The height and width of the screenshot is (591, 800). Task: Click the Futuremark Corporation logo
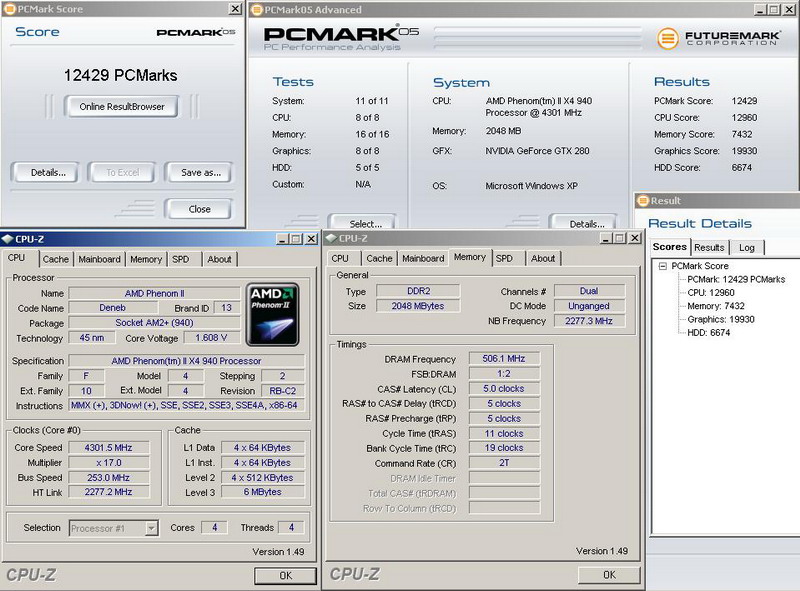point(718,38)
